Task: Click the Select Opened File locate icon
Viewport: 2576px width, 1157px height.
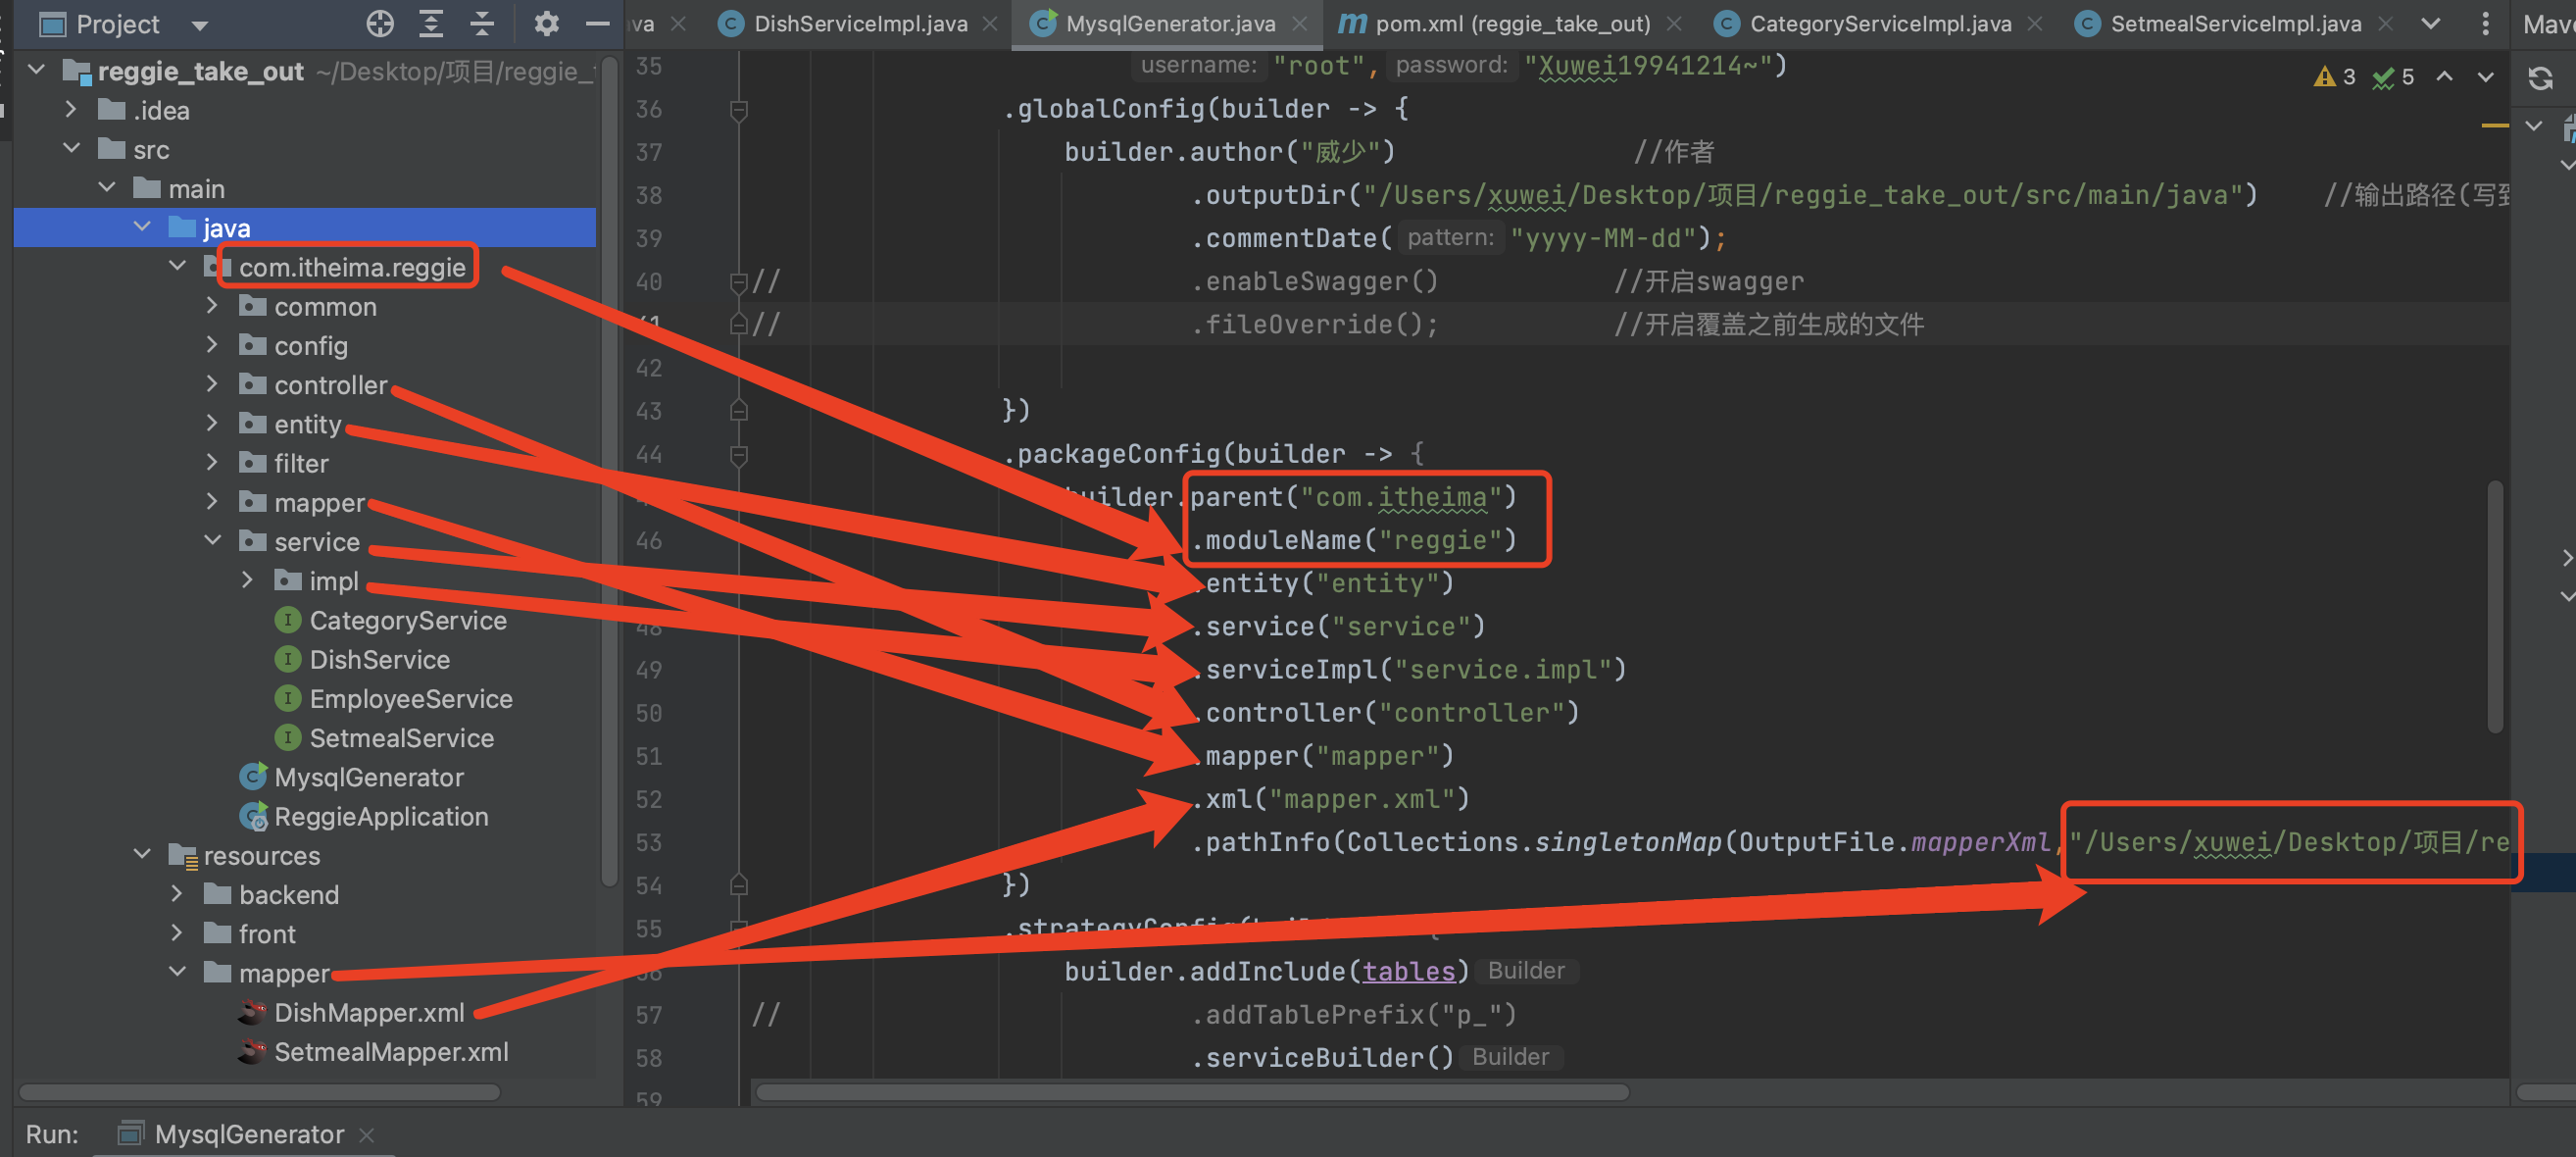Action: coord(380,23)
